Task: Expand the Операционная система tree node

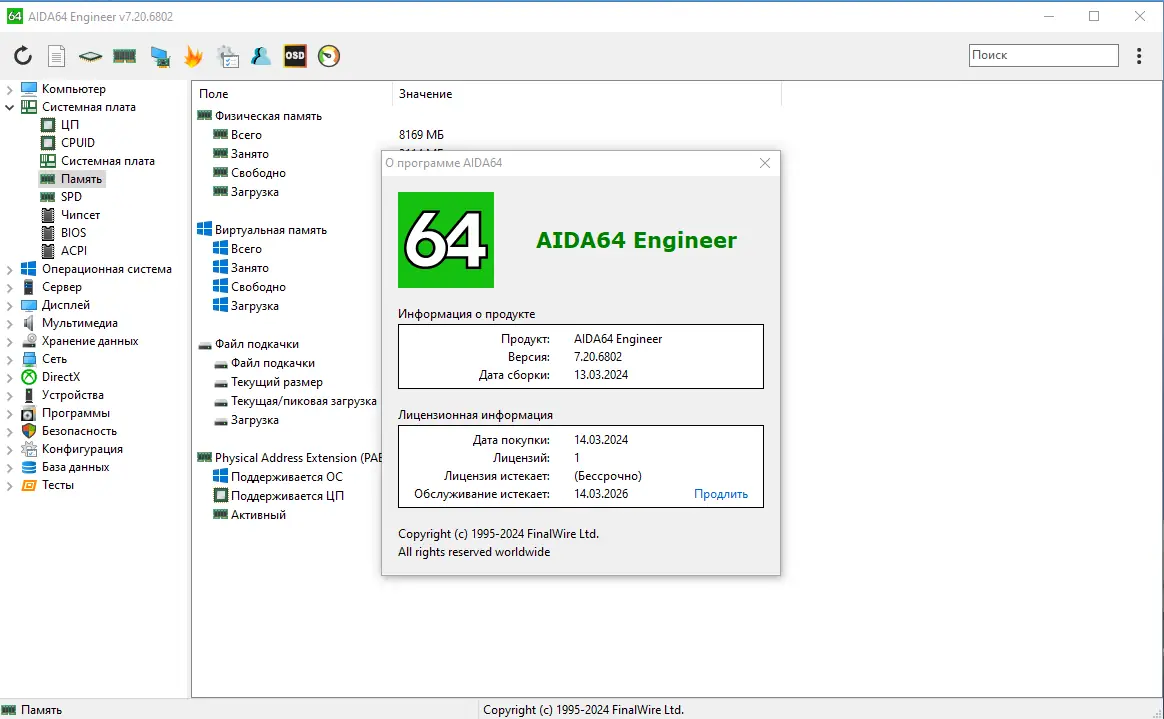Action: (x=8, y=268)
